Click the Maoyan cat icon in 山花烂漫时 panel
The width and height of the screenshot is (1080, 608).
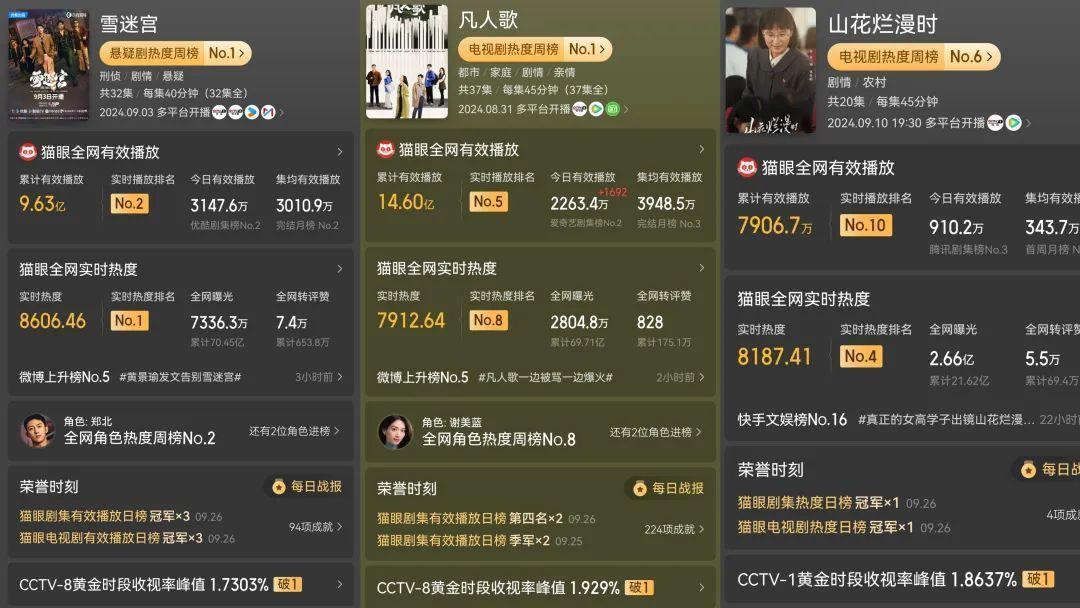coord(747,167)
